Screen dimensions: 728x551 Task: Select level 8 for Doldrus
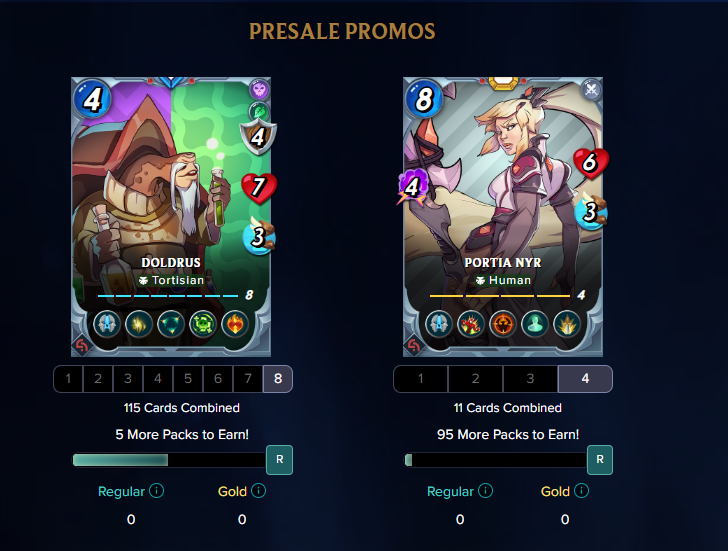278,379
